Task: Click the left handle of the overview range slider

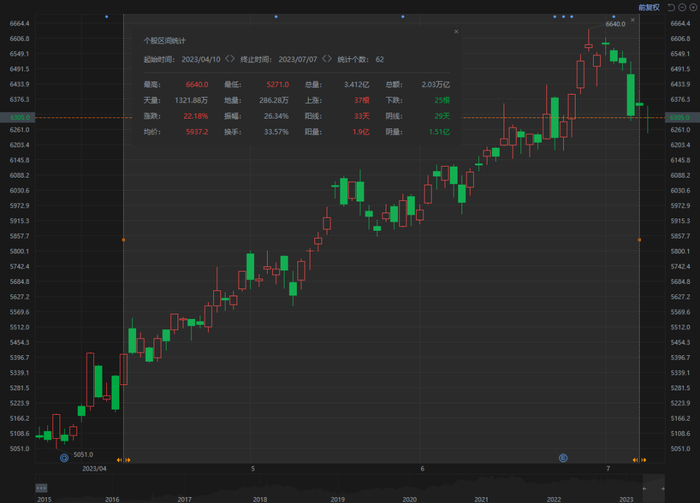Action: pyautogui.click(x=644, y=488)
